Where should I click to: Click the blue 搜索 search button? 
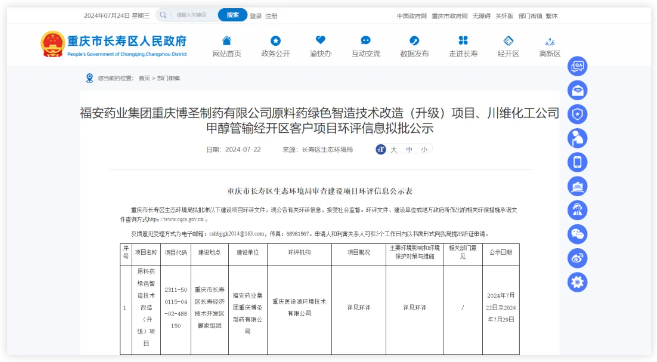tap(233, 15)
